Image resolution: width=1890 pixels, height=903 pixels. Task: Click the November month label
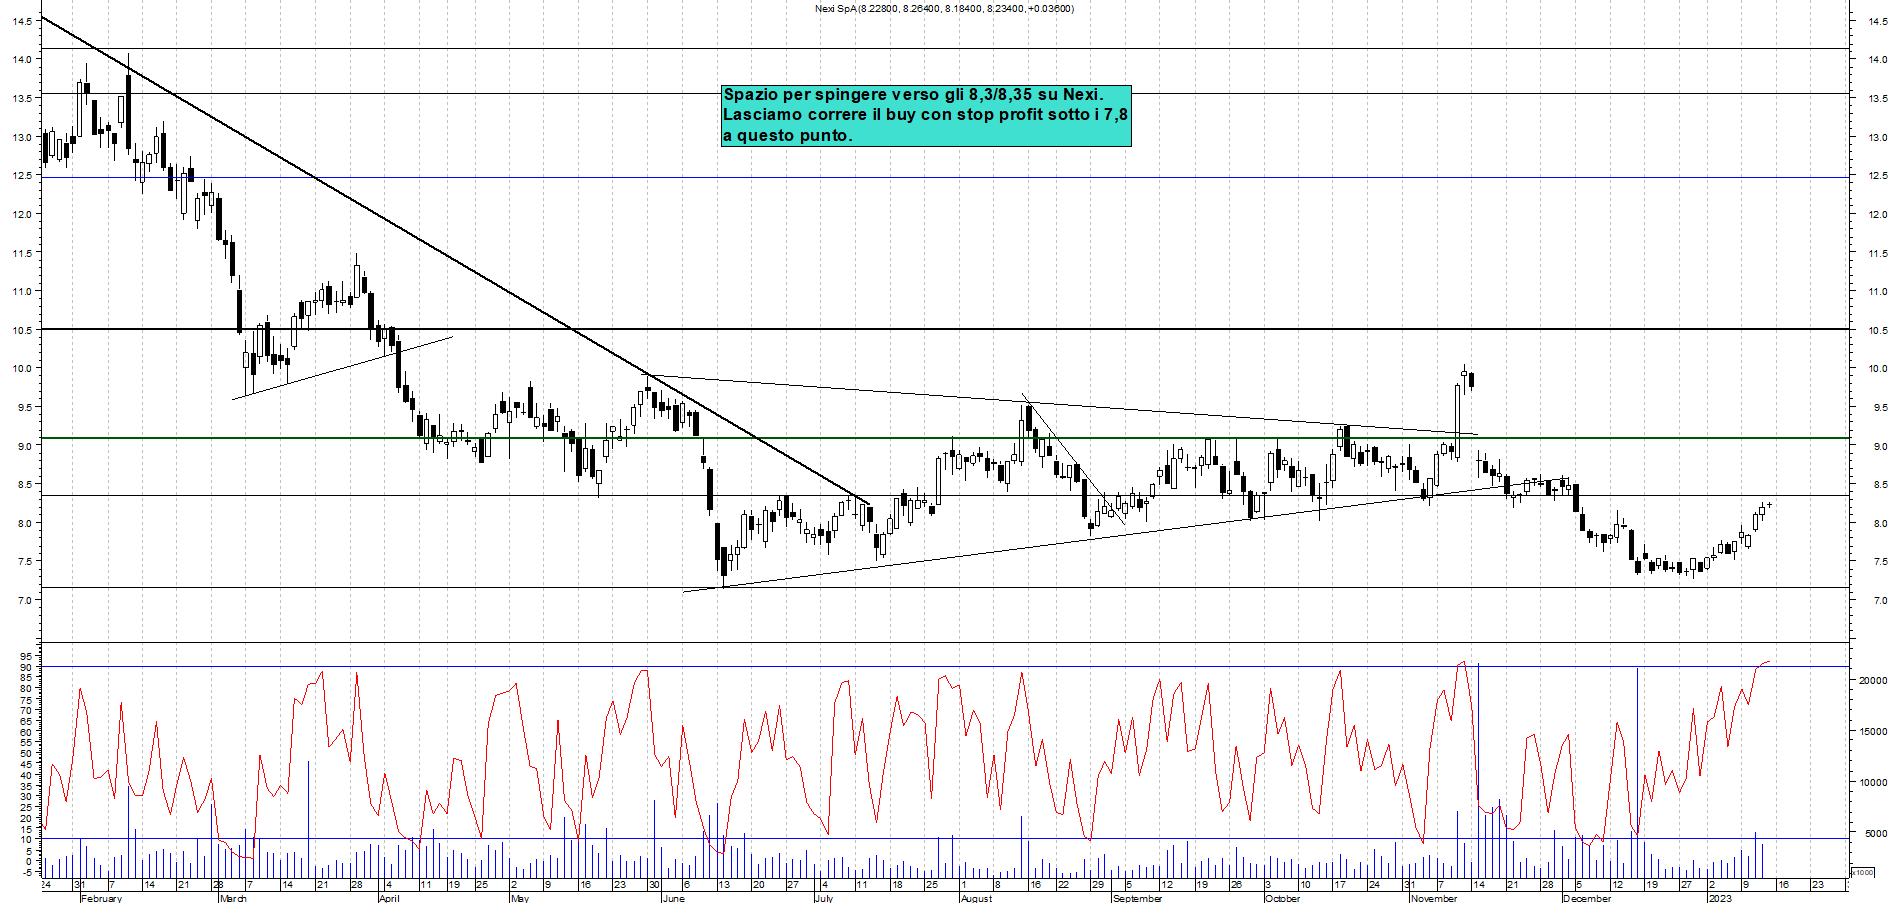[1434, 898]
